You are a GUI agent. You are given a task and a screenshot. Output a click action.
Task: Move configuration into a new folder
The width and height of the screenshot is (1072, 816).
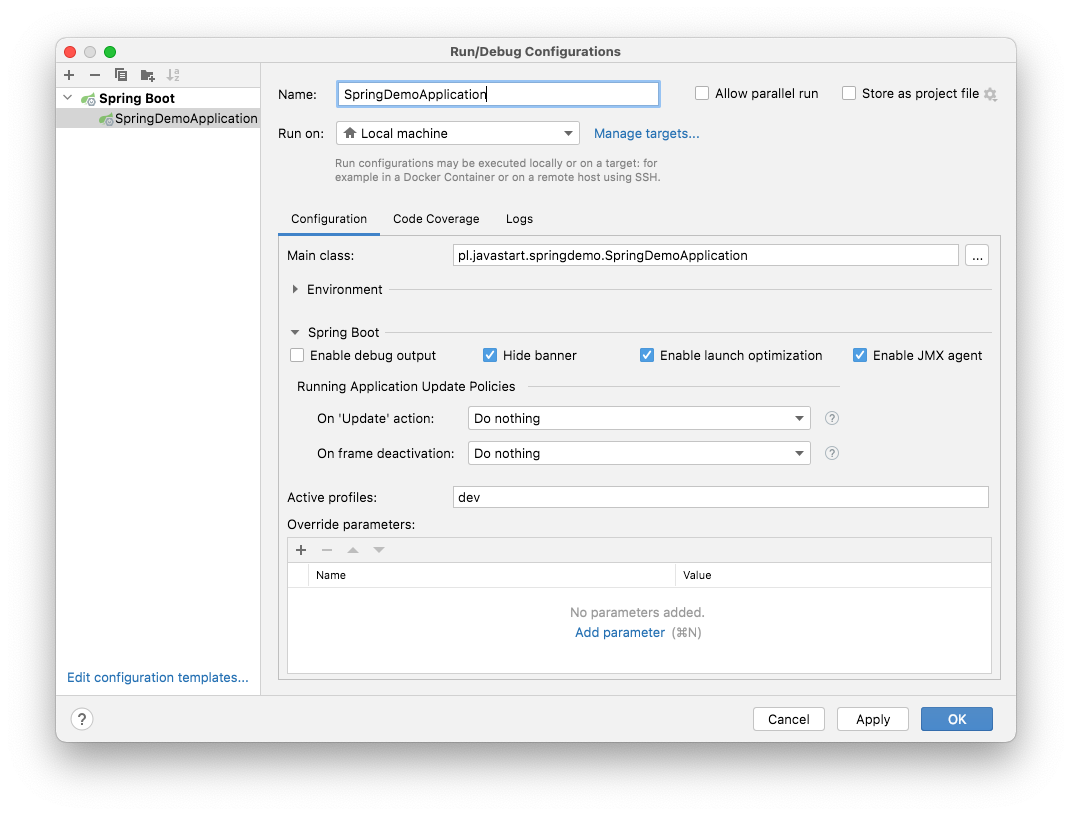click(x=148, y=75)
